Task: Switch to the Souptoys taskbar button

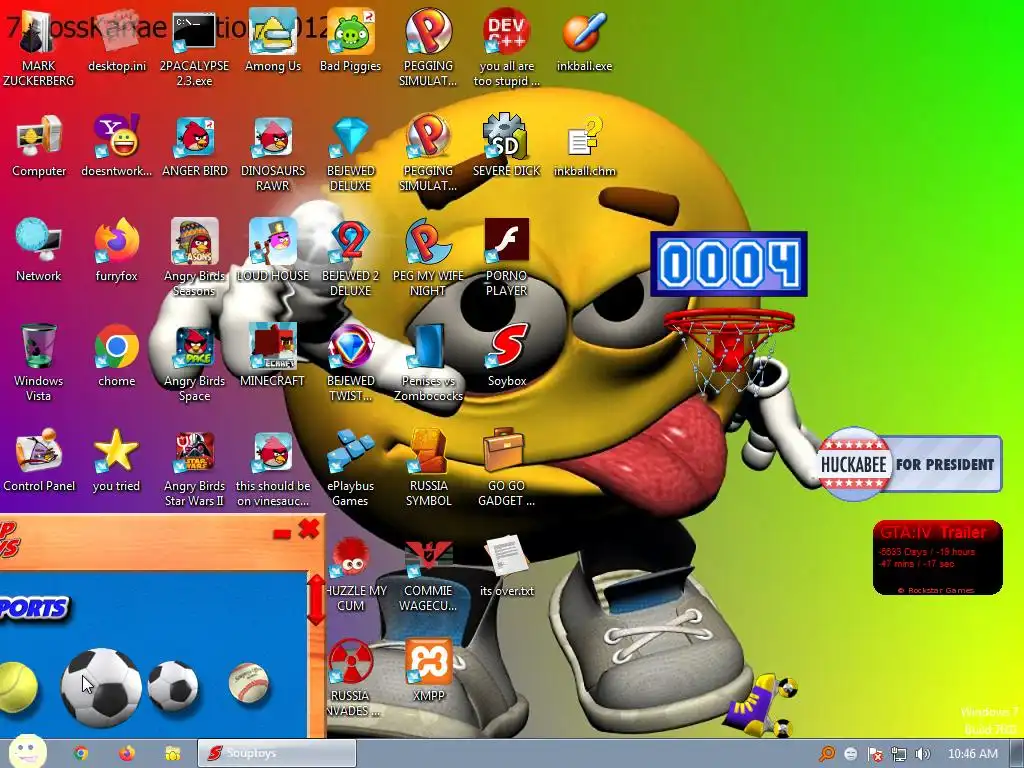Action: (x=277, y=754)
